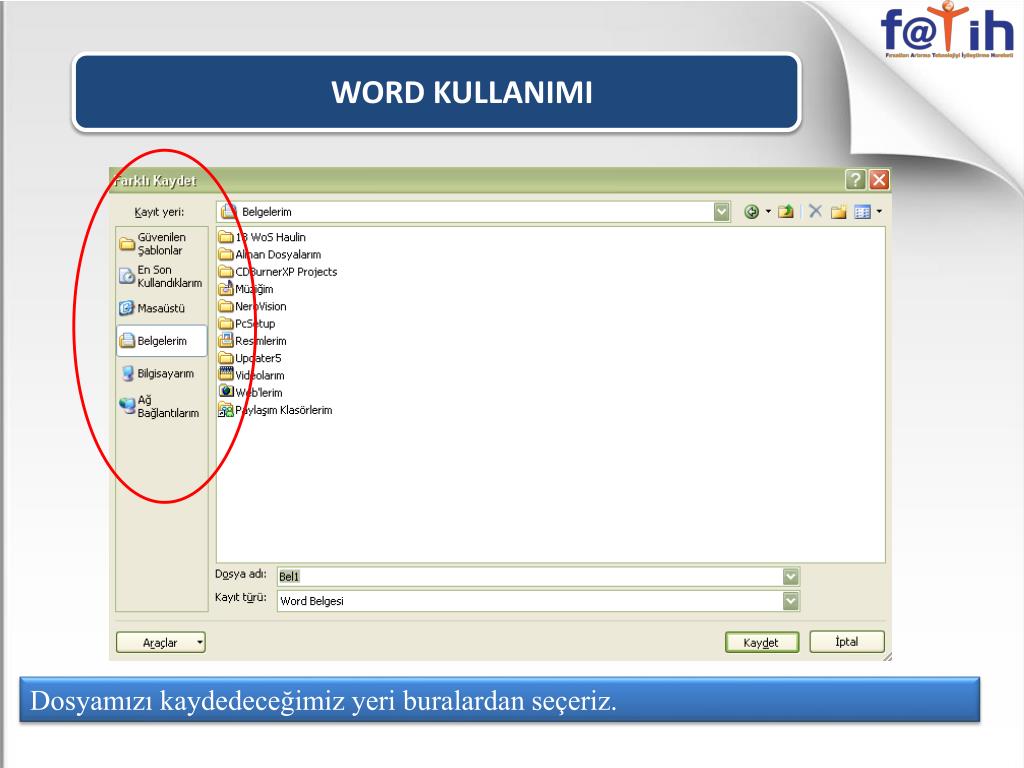Select the Videolarım folder
Viewport: 1024px width, 768px height.
pos(252,376)
